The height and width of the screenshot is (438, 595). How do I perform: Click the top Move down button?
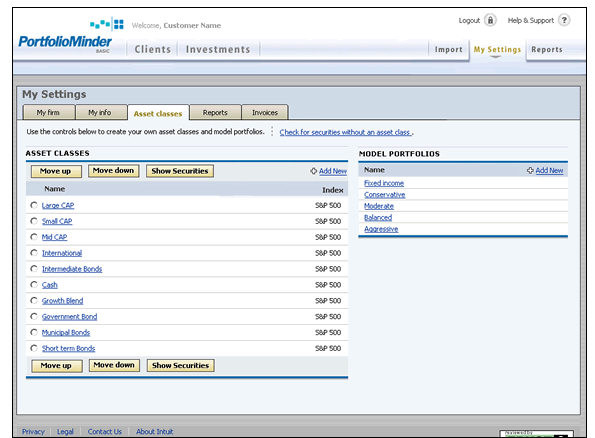point(113,171)
